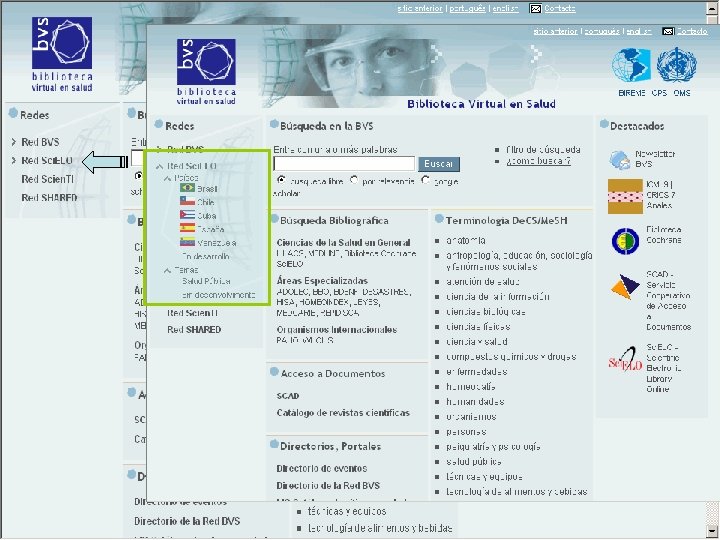Open Red SHARED in background window
Viewport: 720px width, 540px height.
tap(49, 197)
